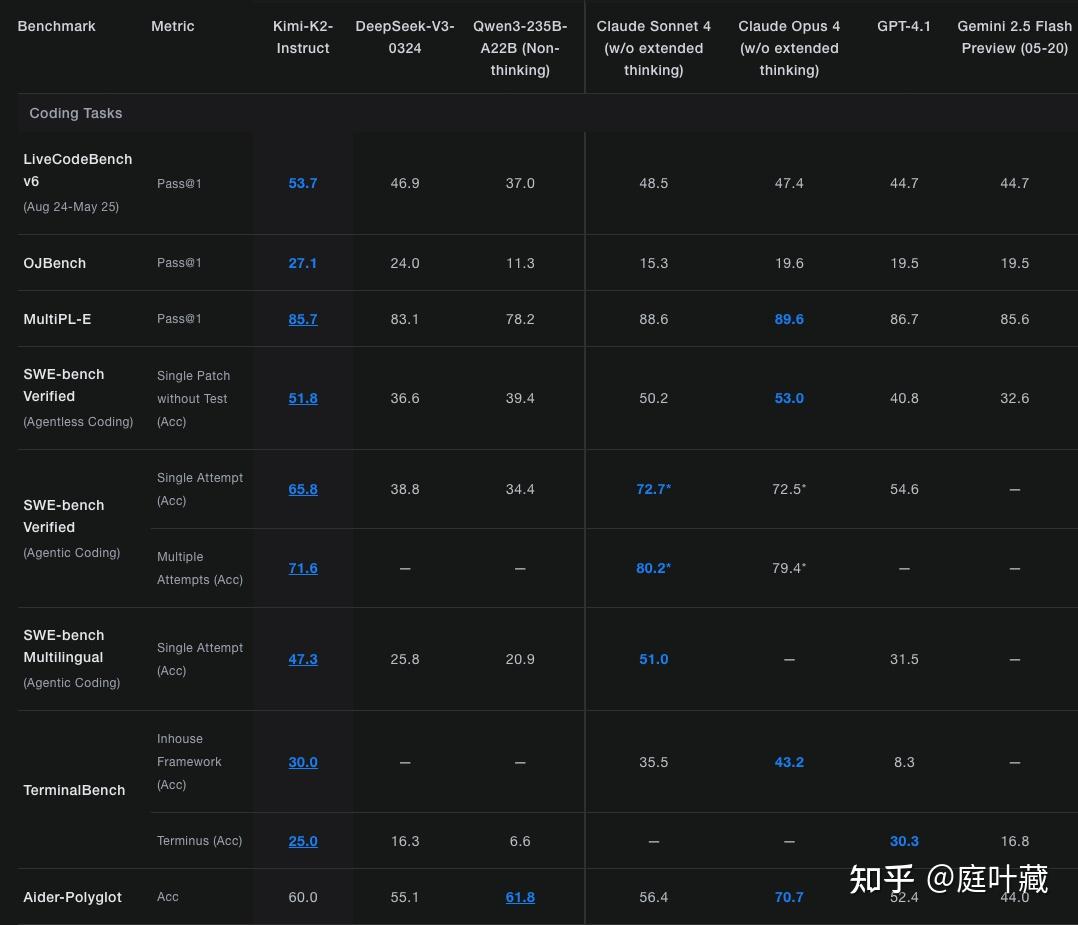1078x925 pixels.
Task: Open the underlined 25.0 Terminus score link
Action: [x=302, y=841]
